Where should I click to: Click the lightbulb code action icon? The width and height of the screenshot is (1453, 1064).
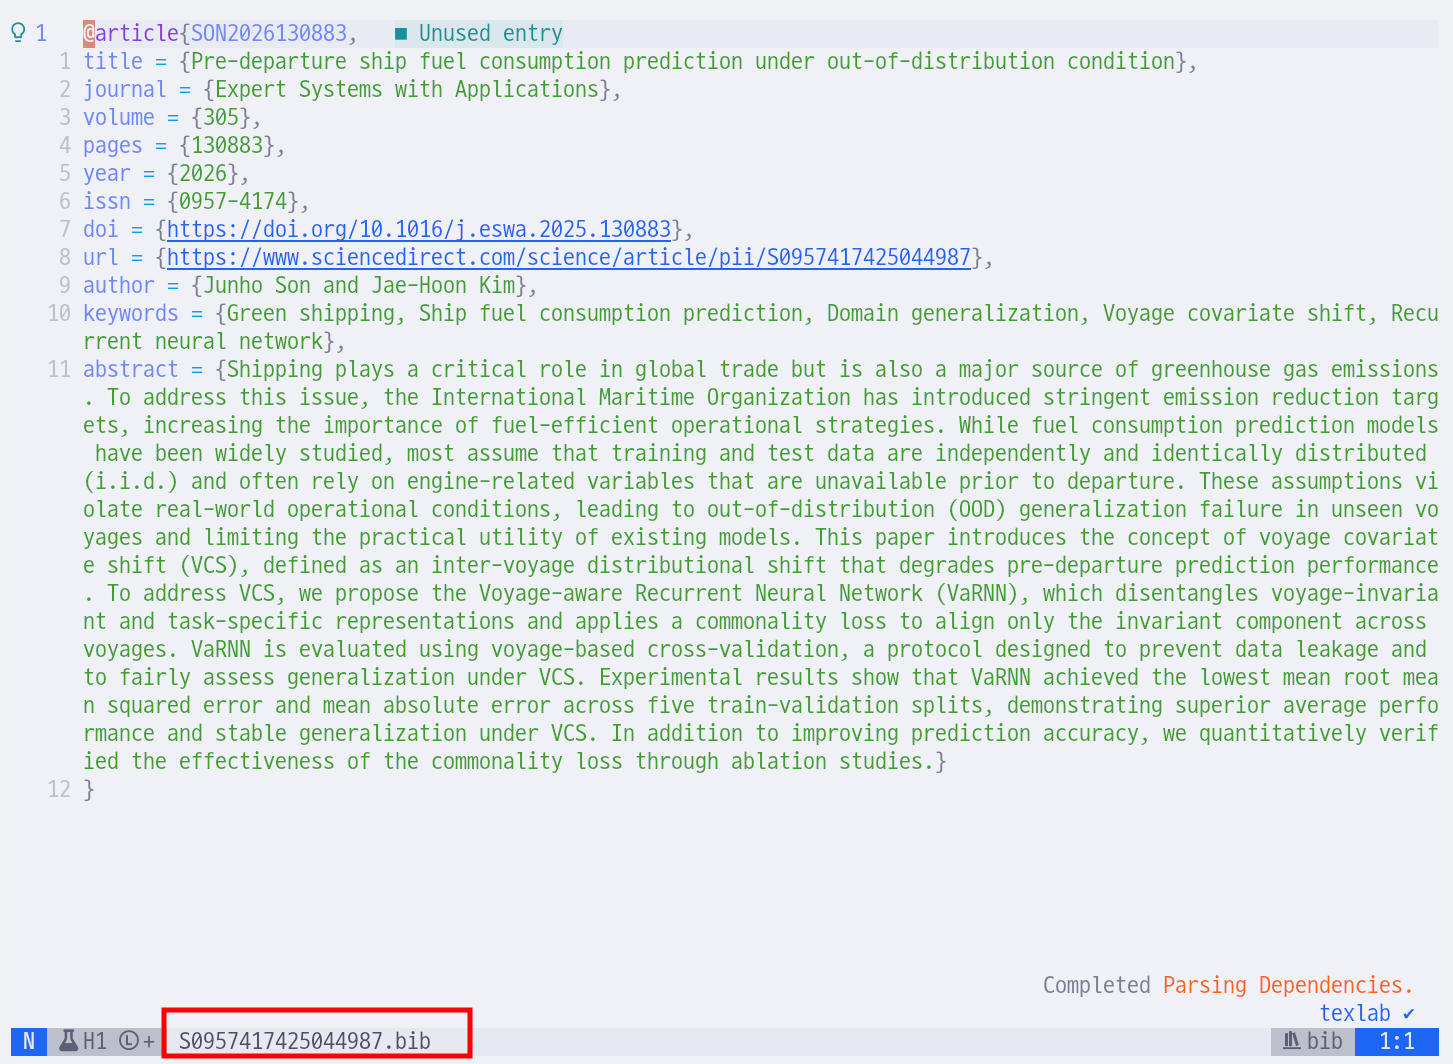(18, 33)
